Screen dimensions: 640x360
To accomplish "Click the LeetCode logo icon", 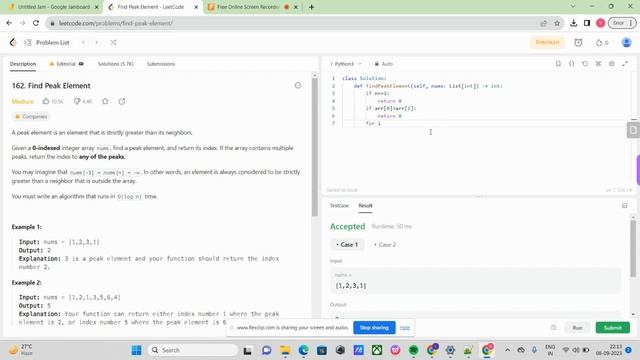I will [13, 42].
